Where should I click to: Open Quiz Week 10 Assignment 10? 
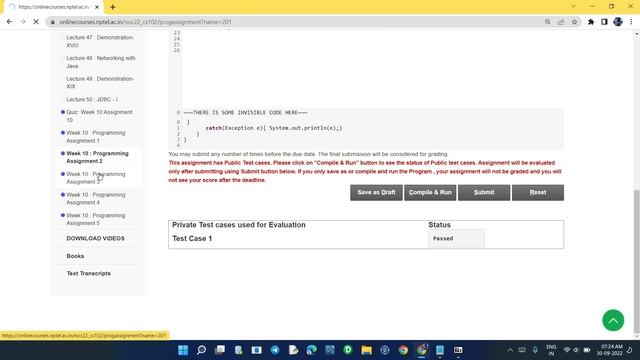point(99,116)
